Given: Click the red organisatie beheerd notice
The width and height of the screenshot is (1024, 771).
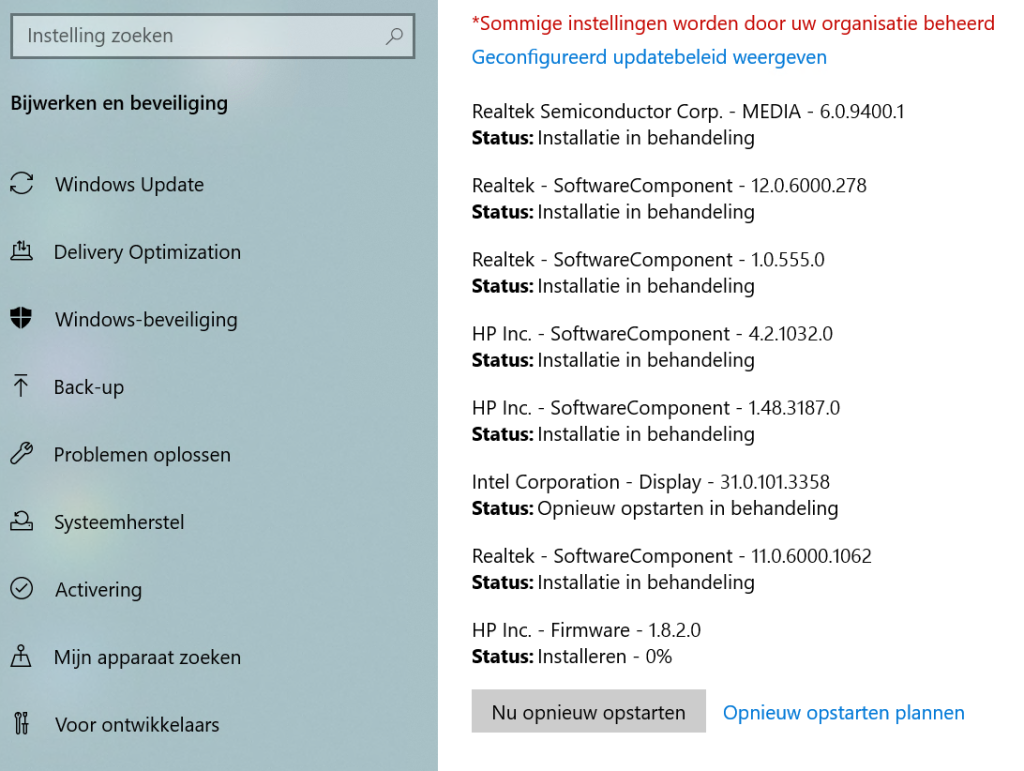Looking at the screenshot, I should (733, 24).
